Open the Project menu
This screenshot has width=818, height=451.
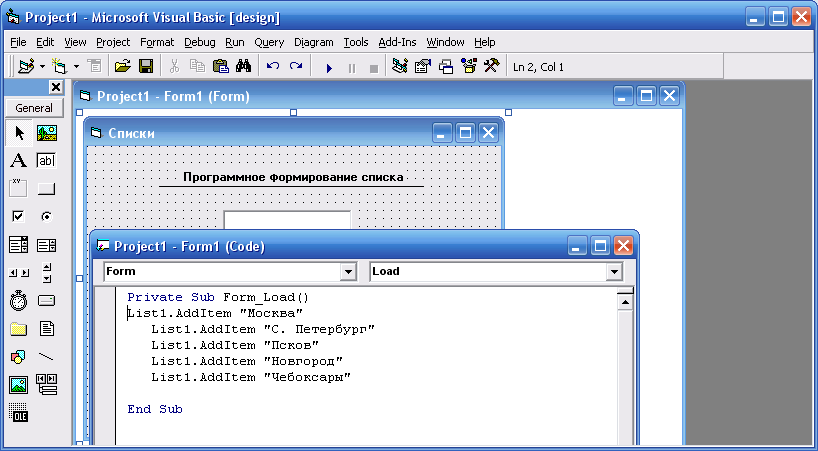pyautogui.click(x=113, y=42)
